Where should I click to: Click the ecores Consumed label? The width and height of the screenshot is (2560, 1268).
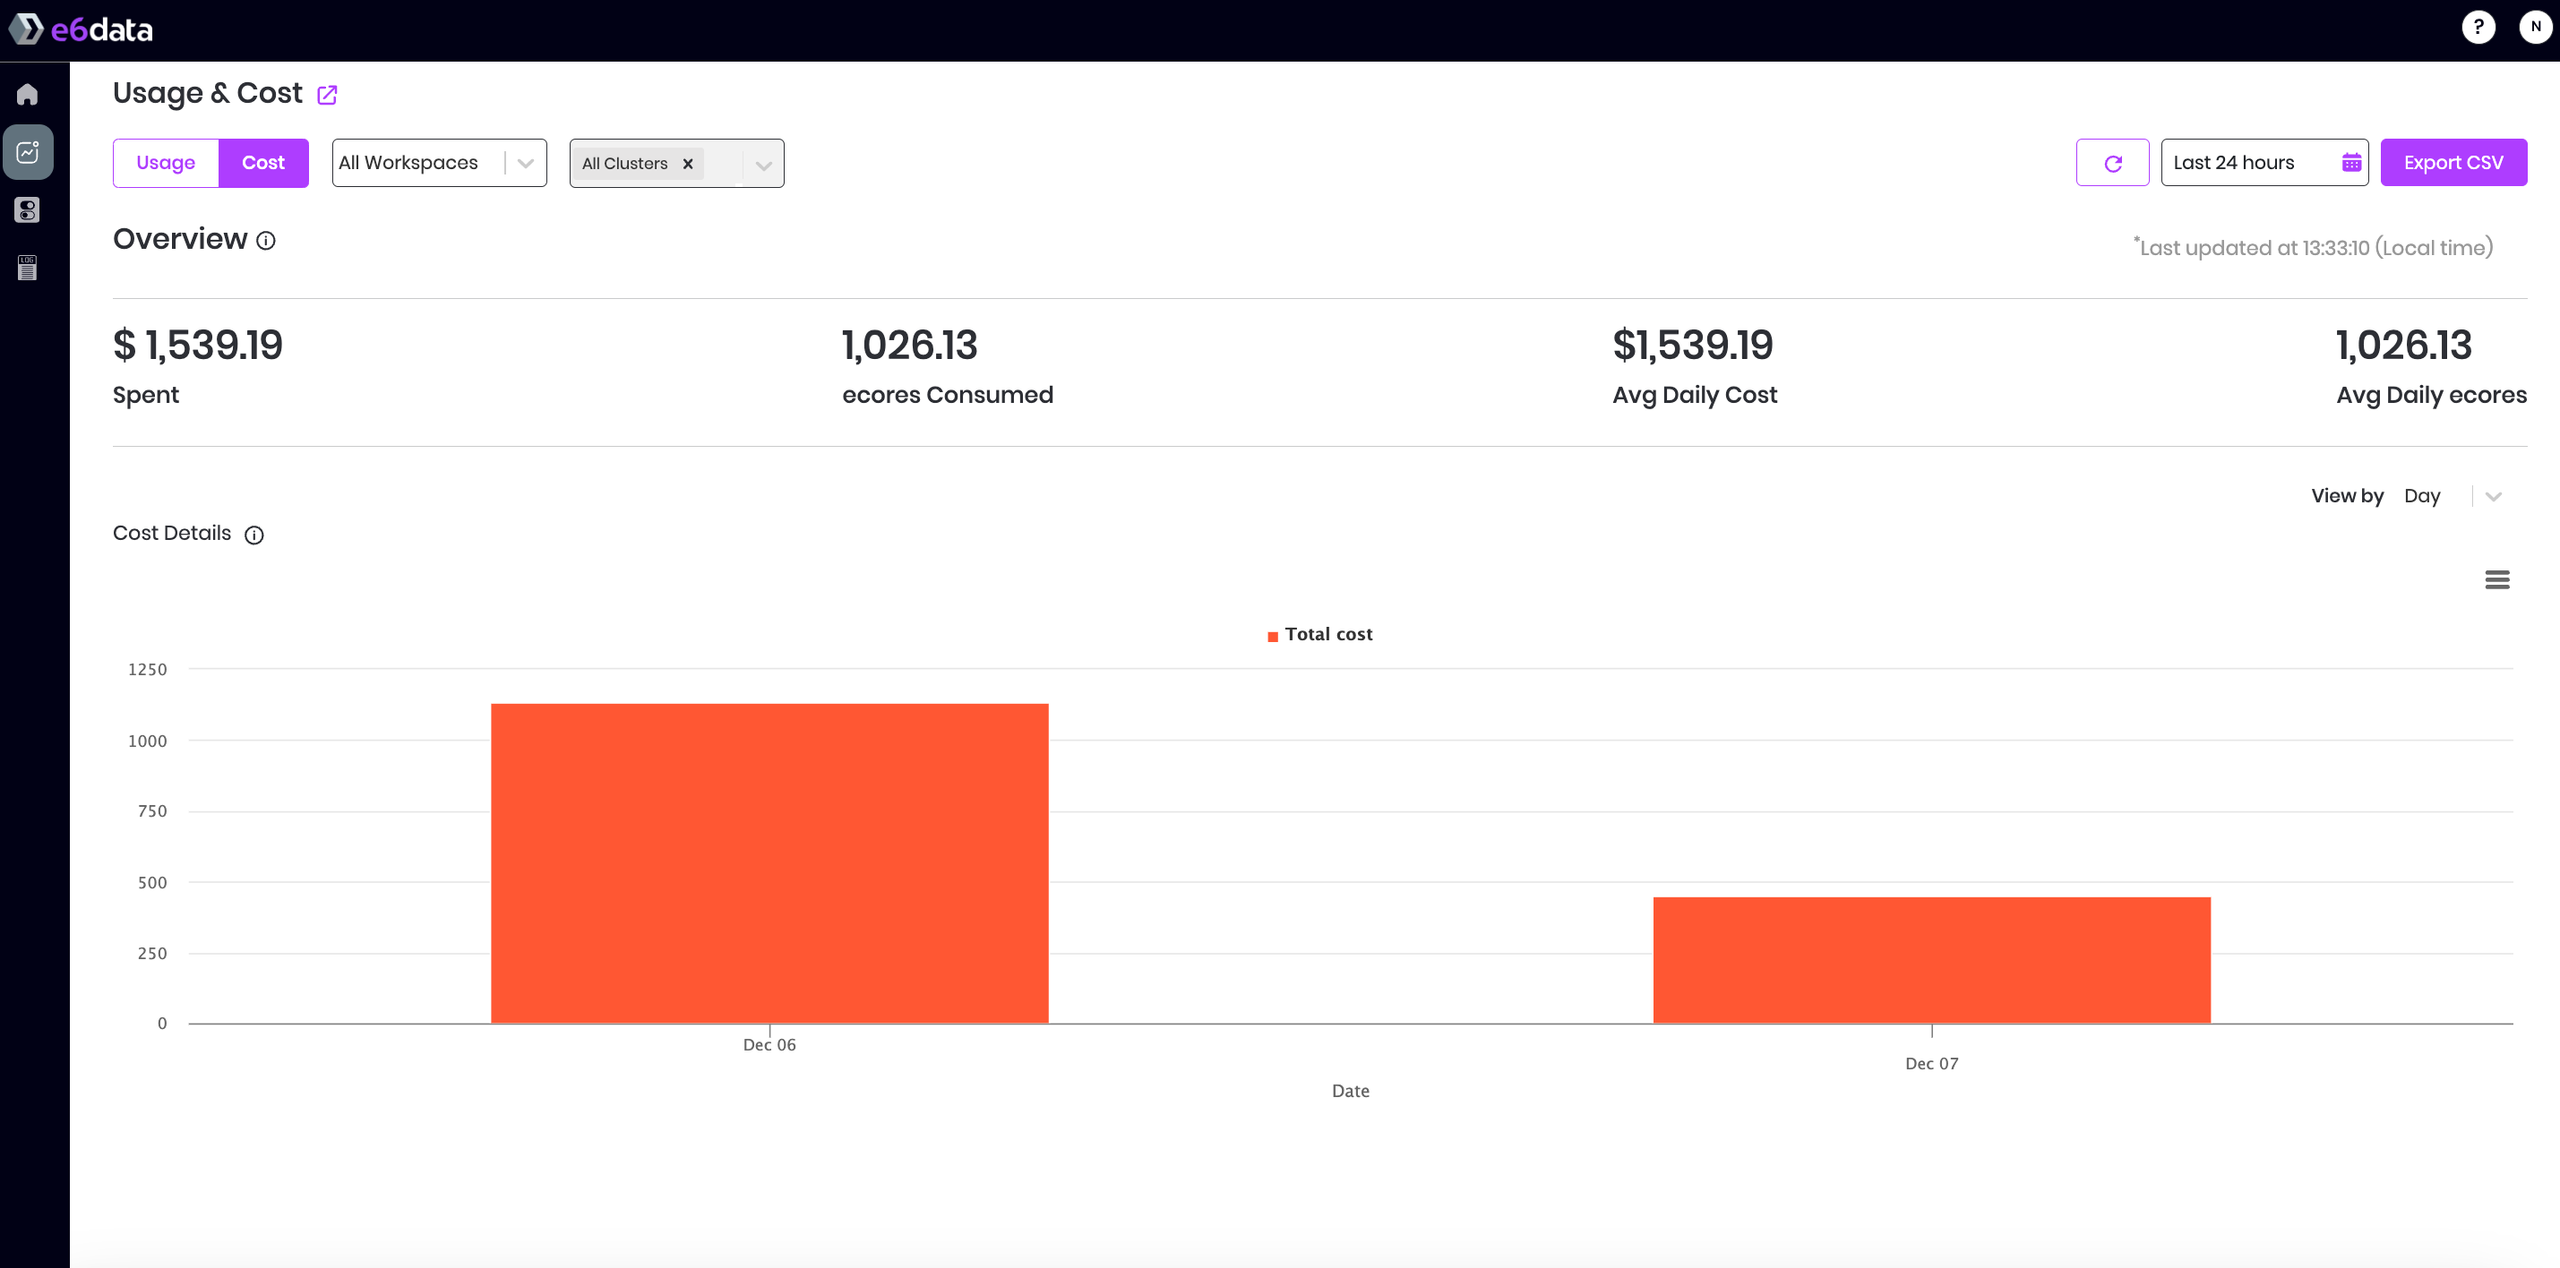coord(948,395)
